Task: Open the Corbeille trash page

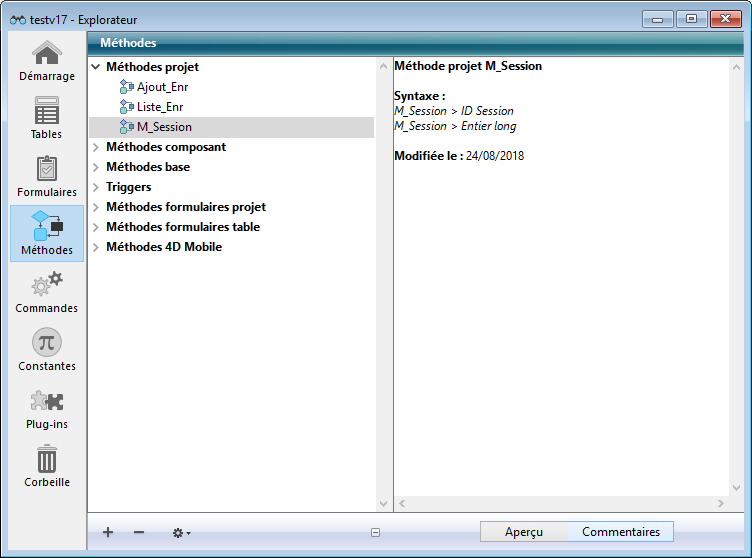Action: tap(47, 466)
